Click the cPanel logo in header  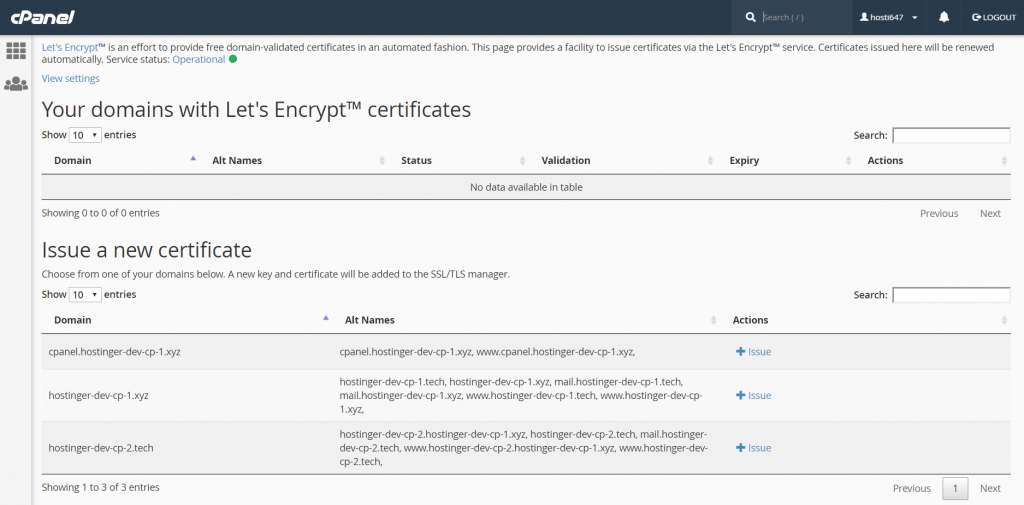point(42,17)
